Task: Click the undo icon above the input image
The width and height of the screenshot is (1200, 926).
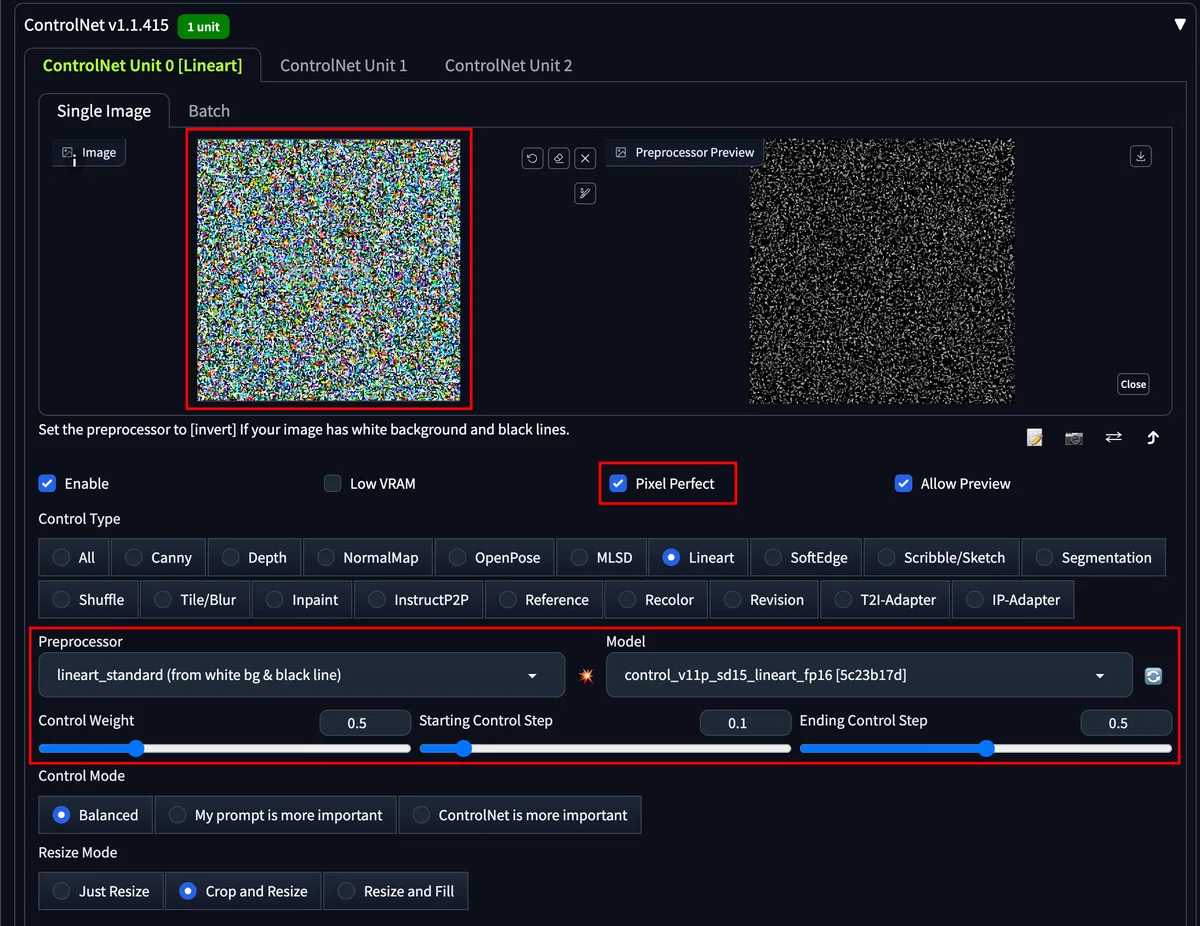Action: click(x=532, y=158)
